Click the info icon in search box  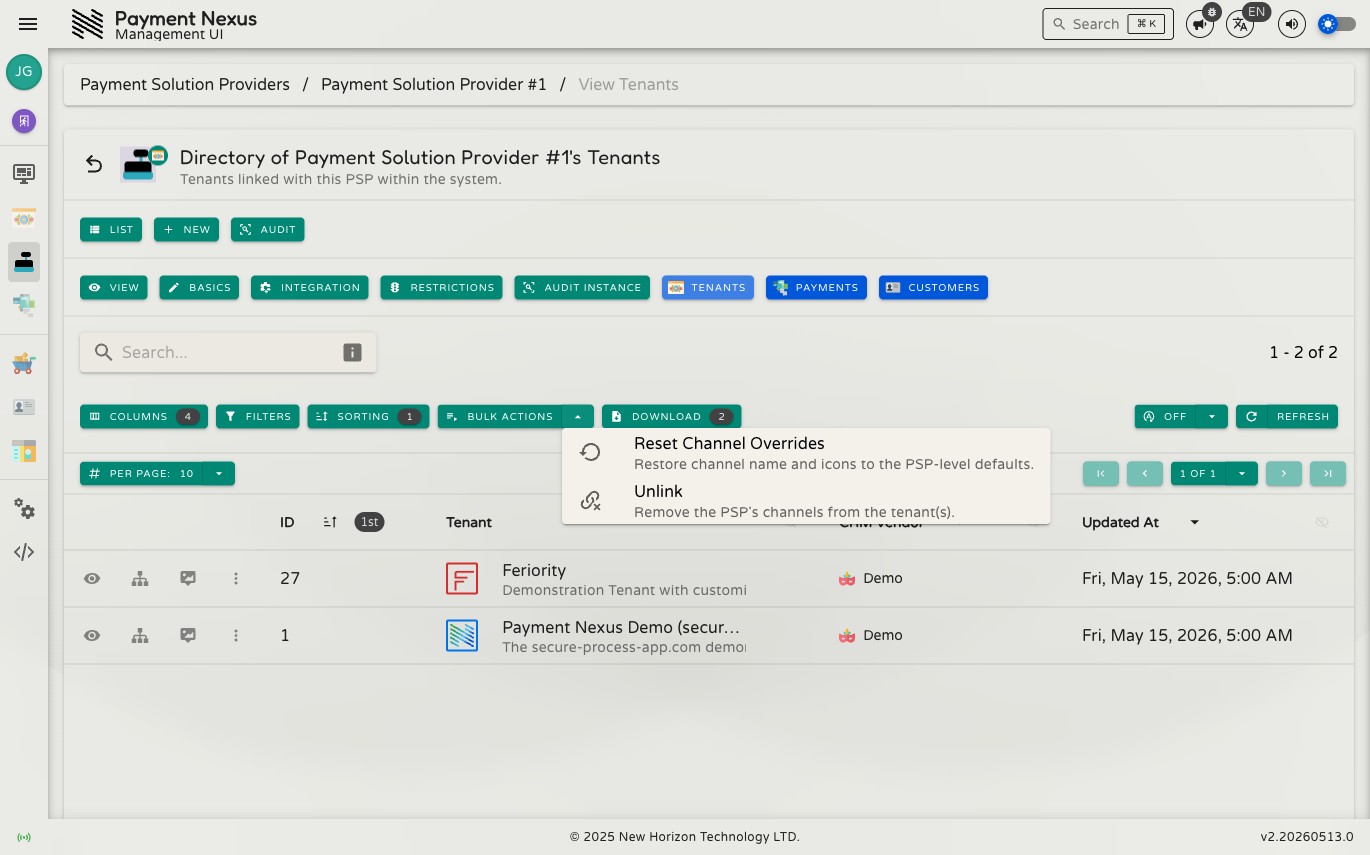coord(352,352)
